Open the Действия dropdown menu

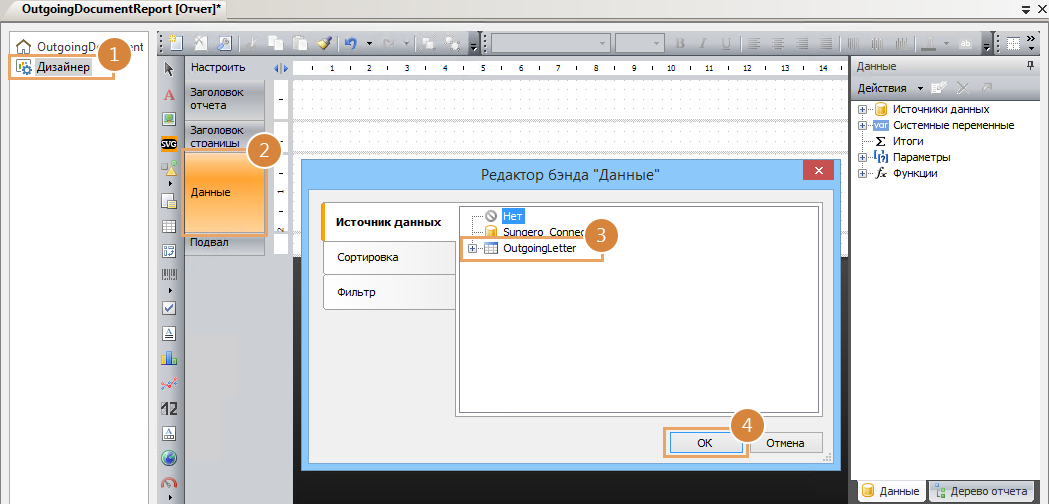tap(890, 88)
